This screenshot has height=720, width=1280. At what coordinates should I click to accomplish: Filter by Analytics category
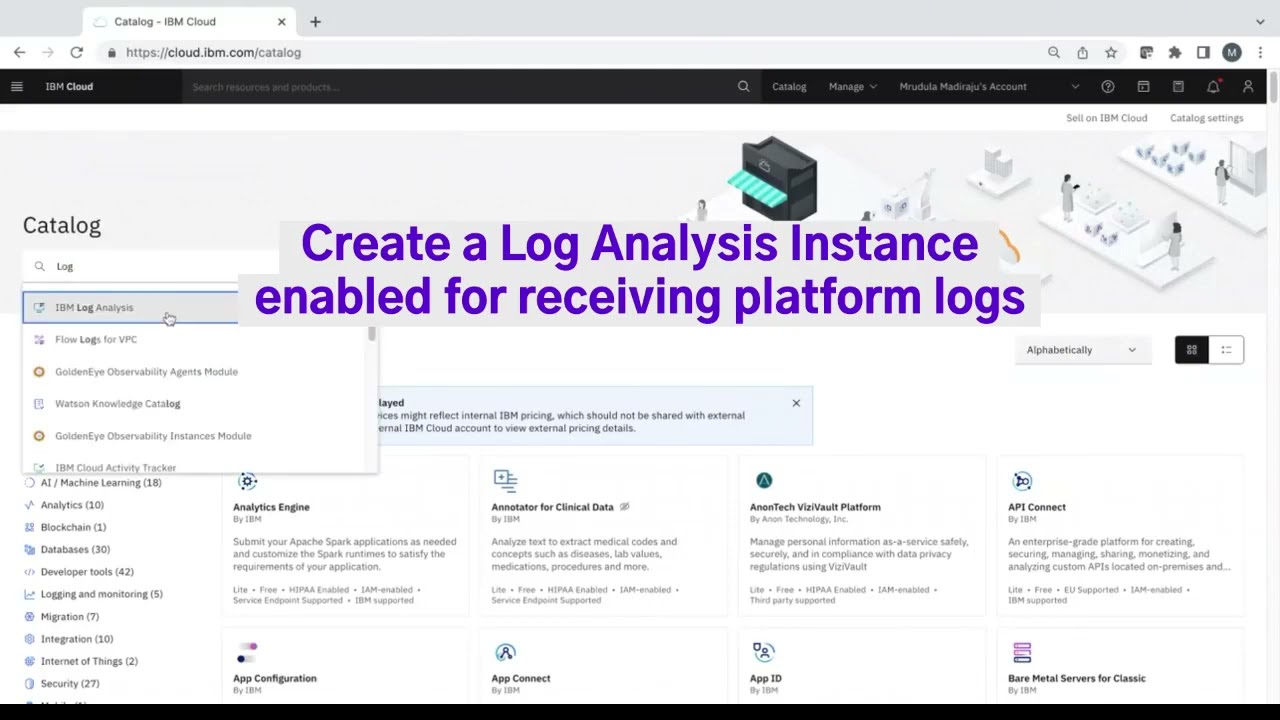71,505
